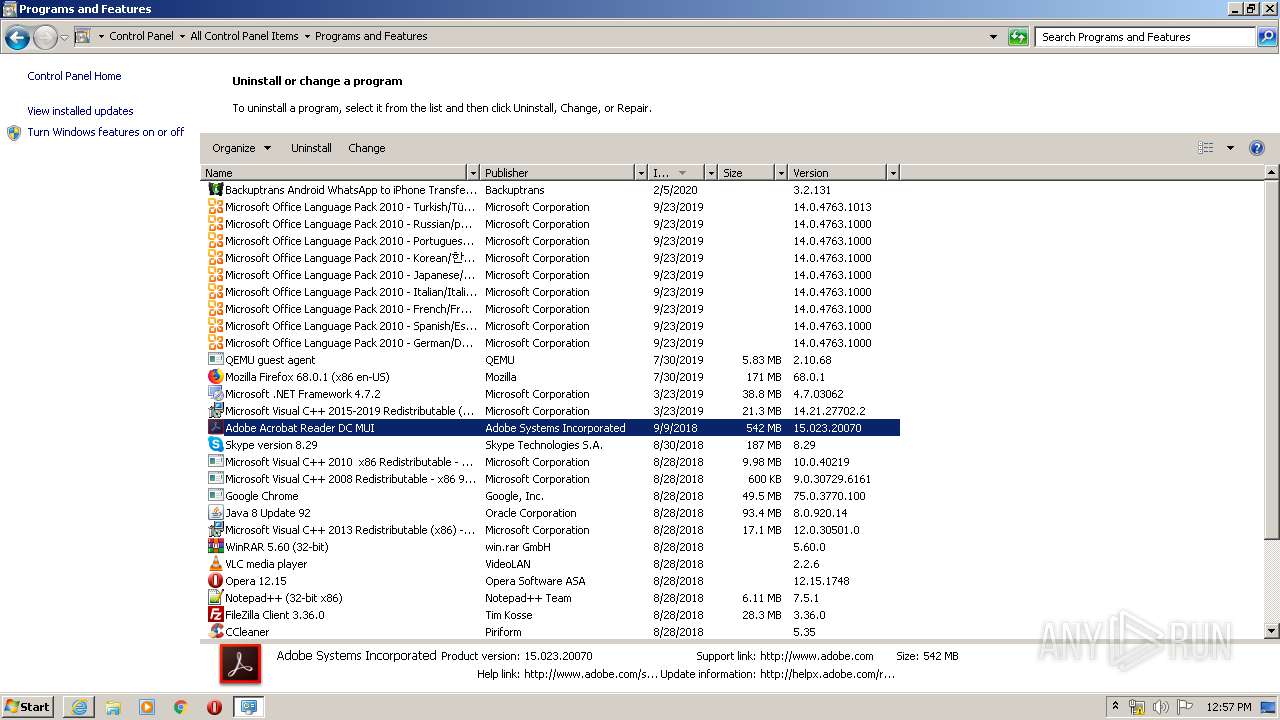1280x720 pixels.
Task: Click the Backuptrans Android WhatsApp program icon
Action: 215,190
